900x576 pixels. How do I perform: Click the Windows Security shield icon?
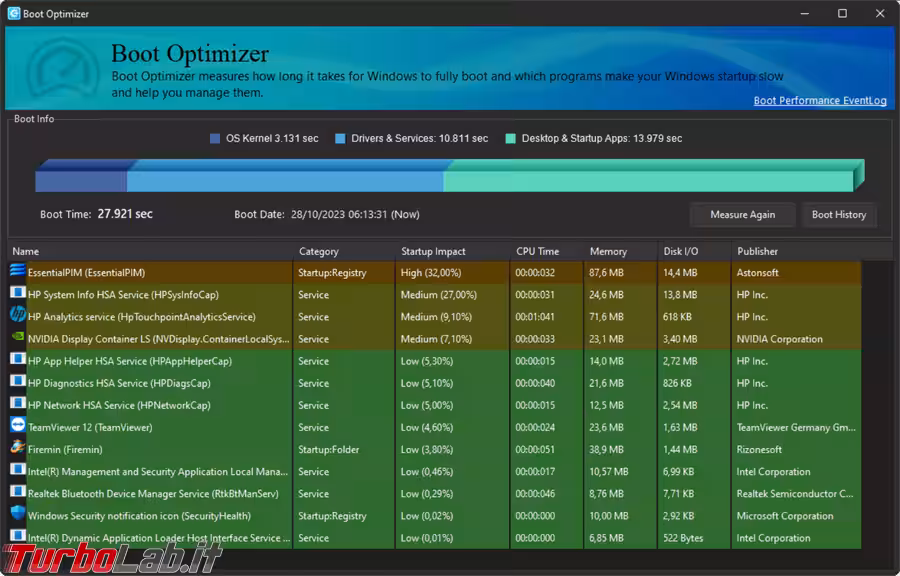point(17,515)
